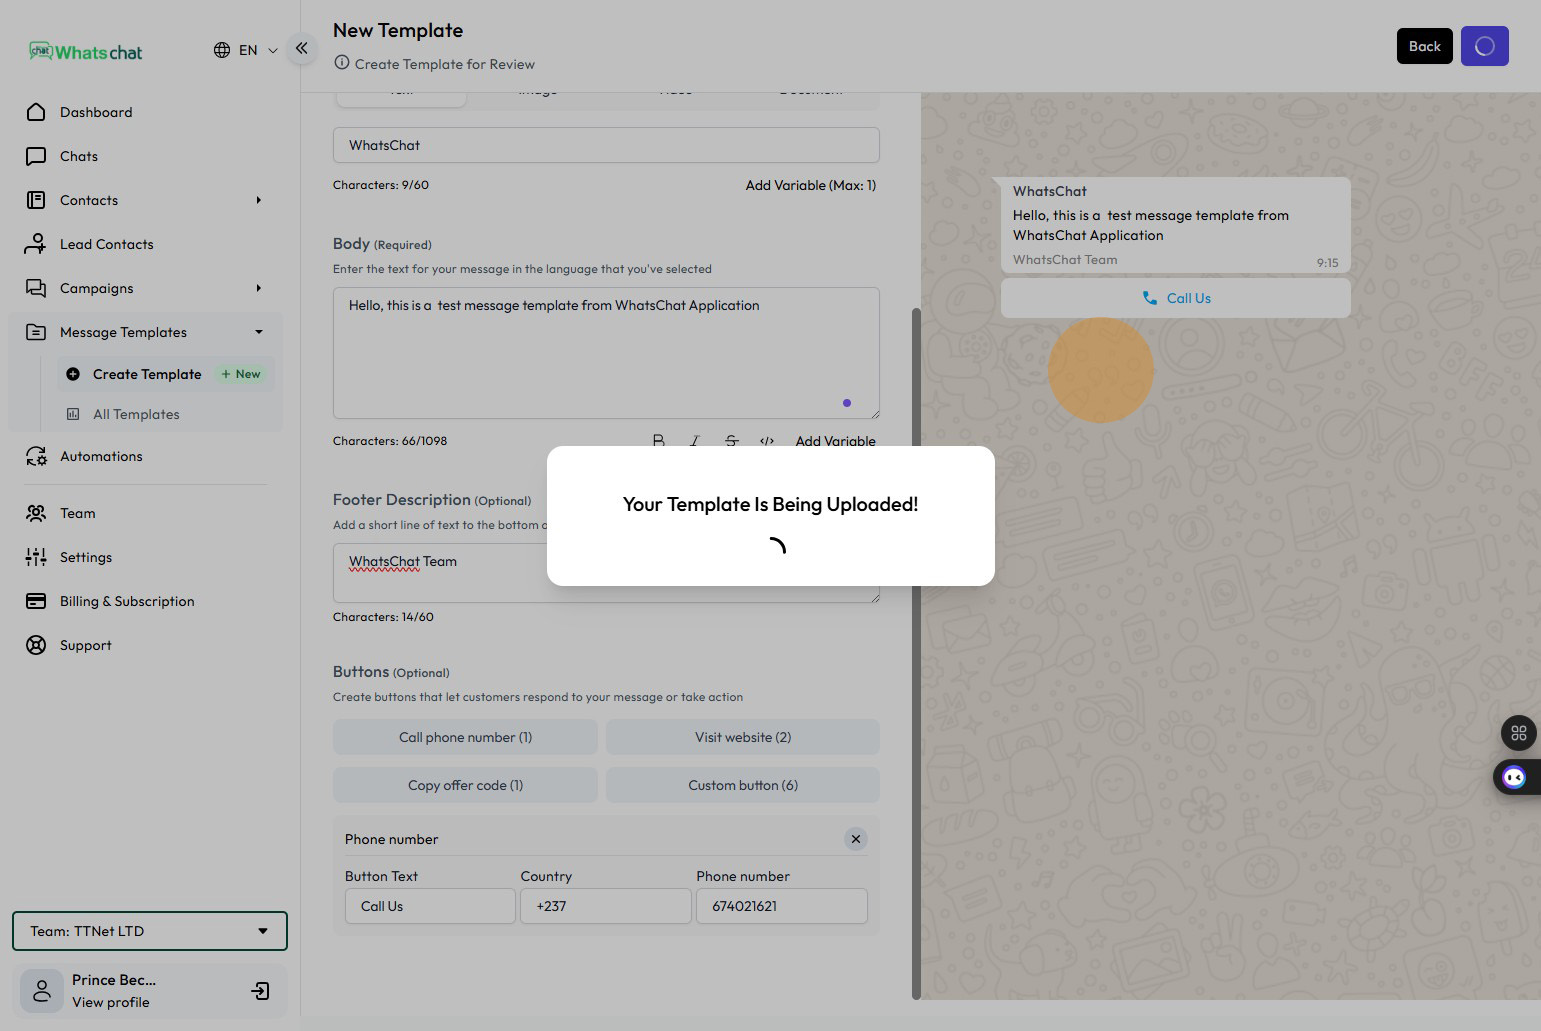Go to the Dashboard page
1541x1031 pixels.
point(96,112)
